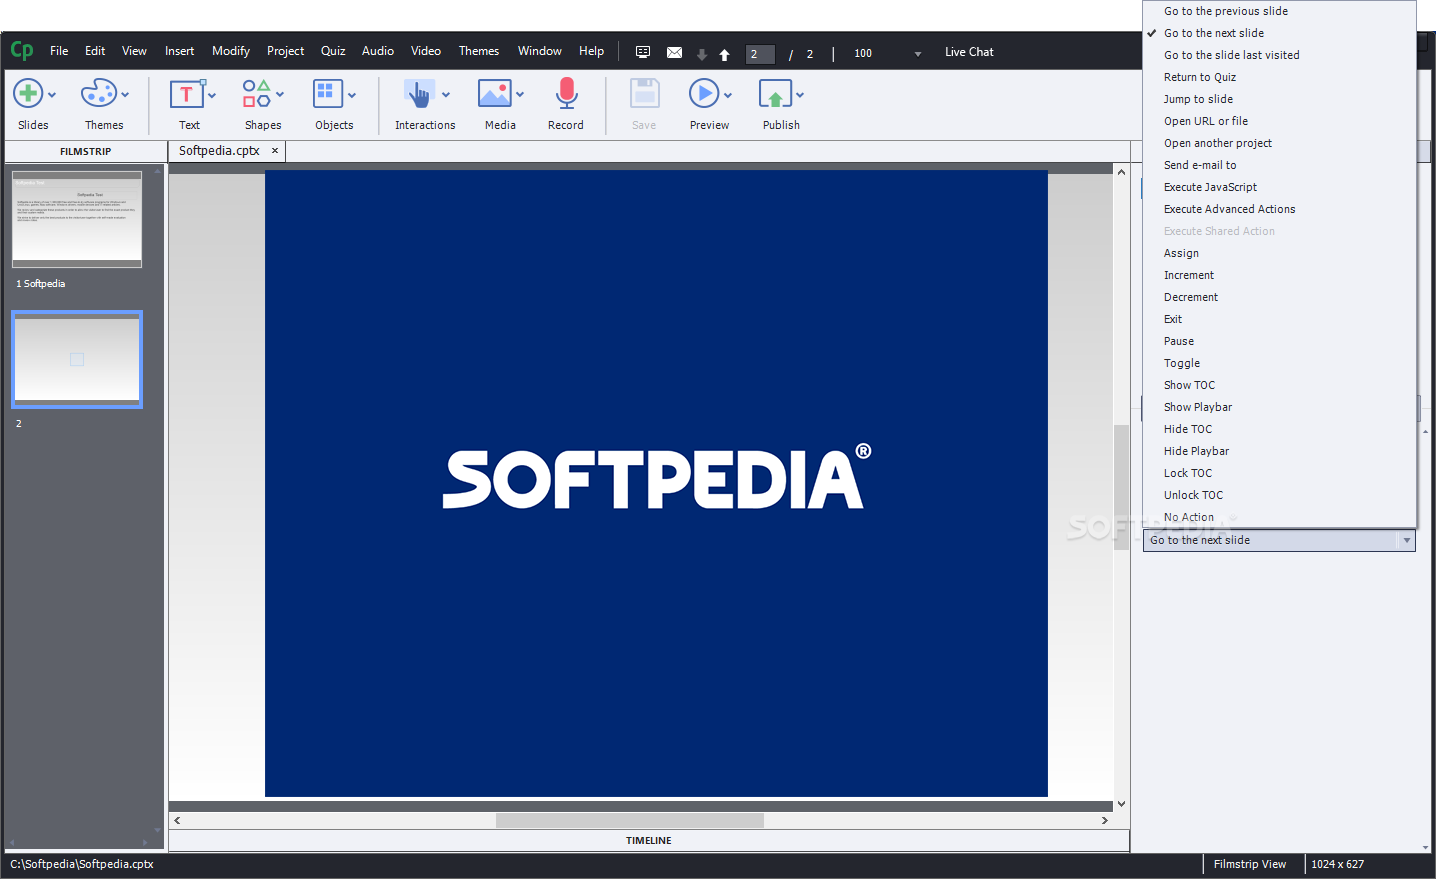Select slide 1 Softpedia thumbnail
The width and height of the screenshot is (1436, 879).
pos(77,219)
